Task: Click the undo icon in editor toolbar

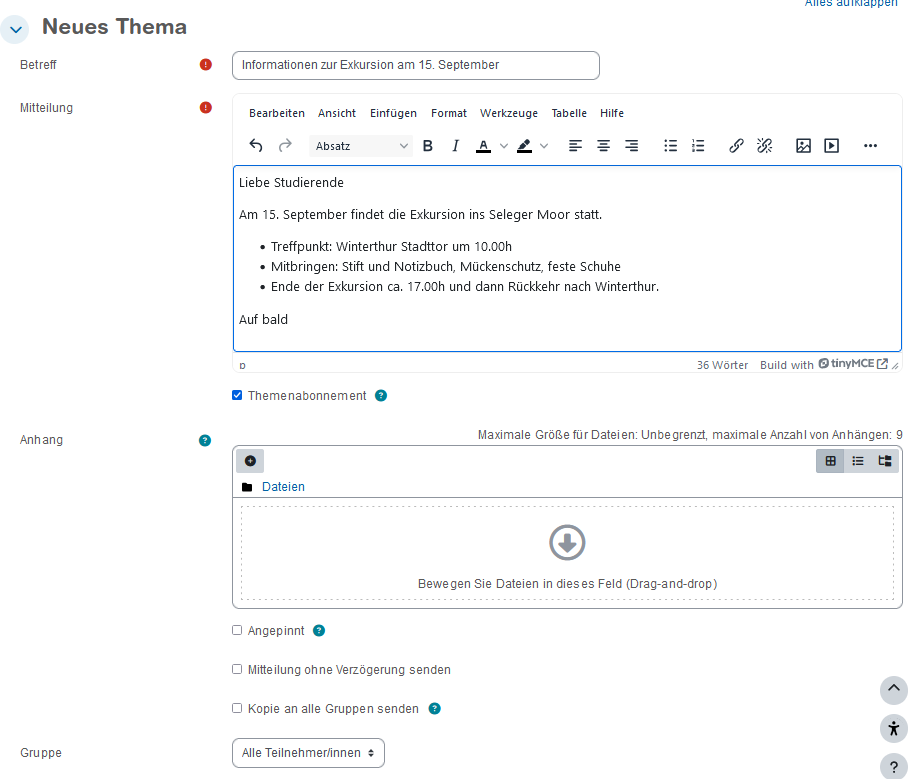Action: tap(256, 146)
